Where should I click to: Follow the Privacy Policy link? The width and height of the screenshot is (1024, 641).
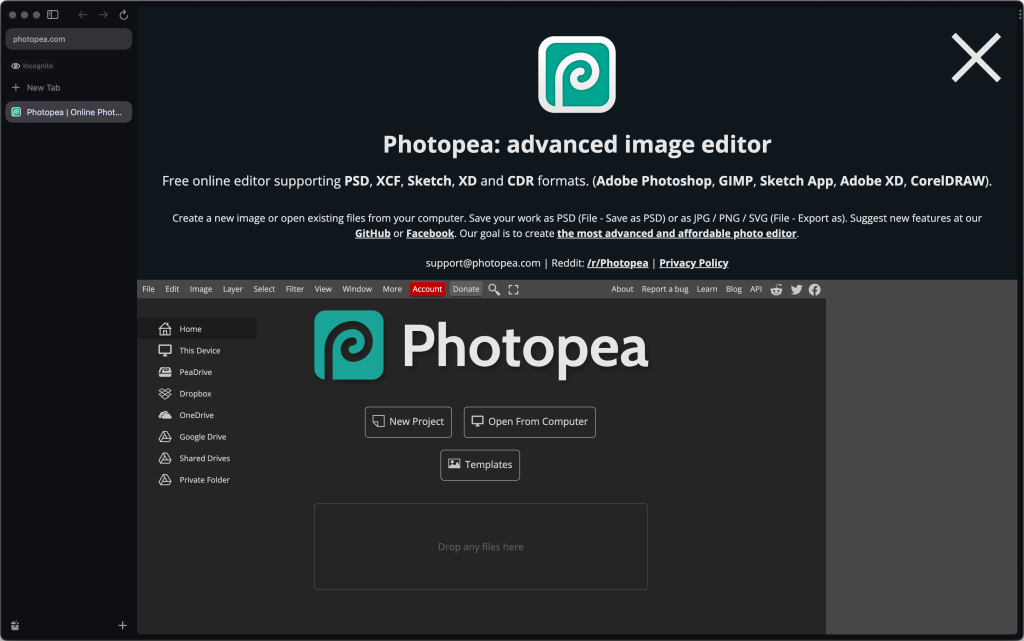point(693,263)
